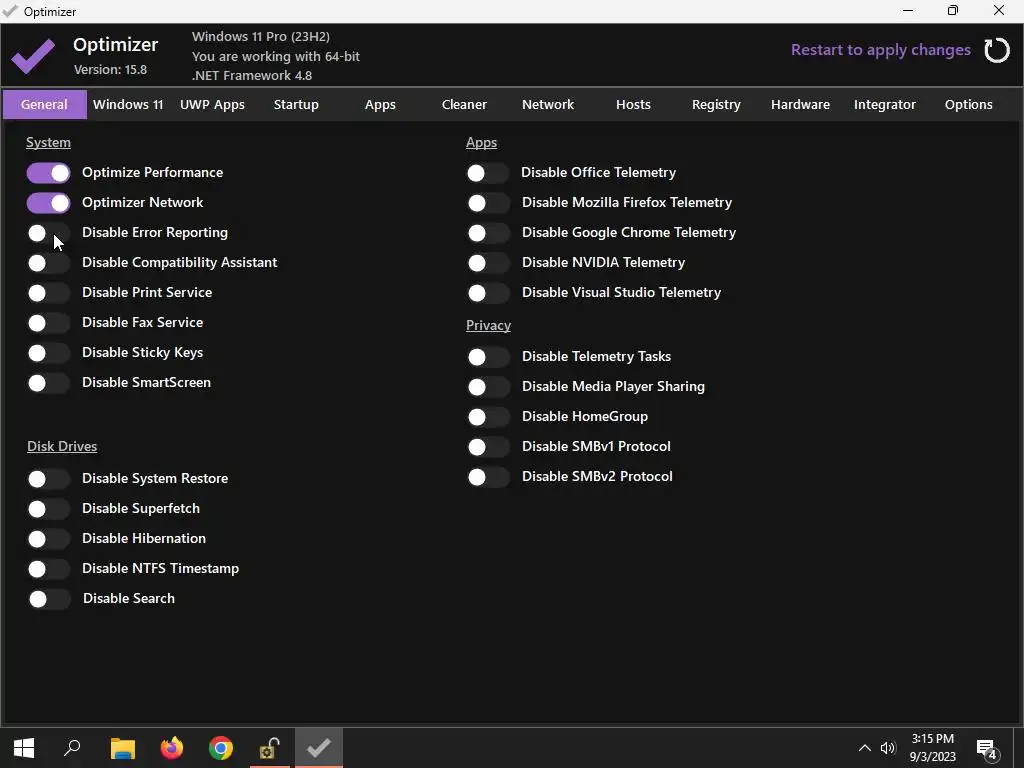Click the taskbar clock showing 3:15 PM

(x=933, y=748)
